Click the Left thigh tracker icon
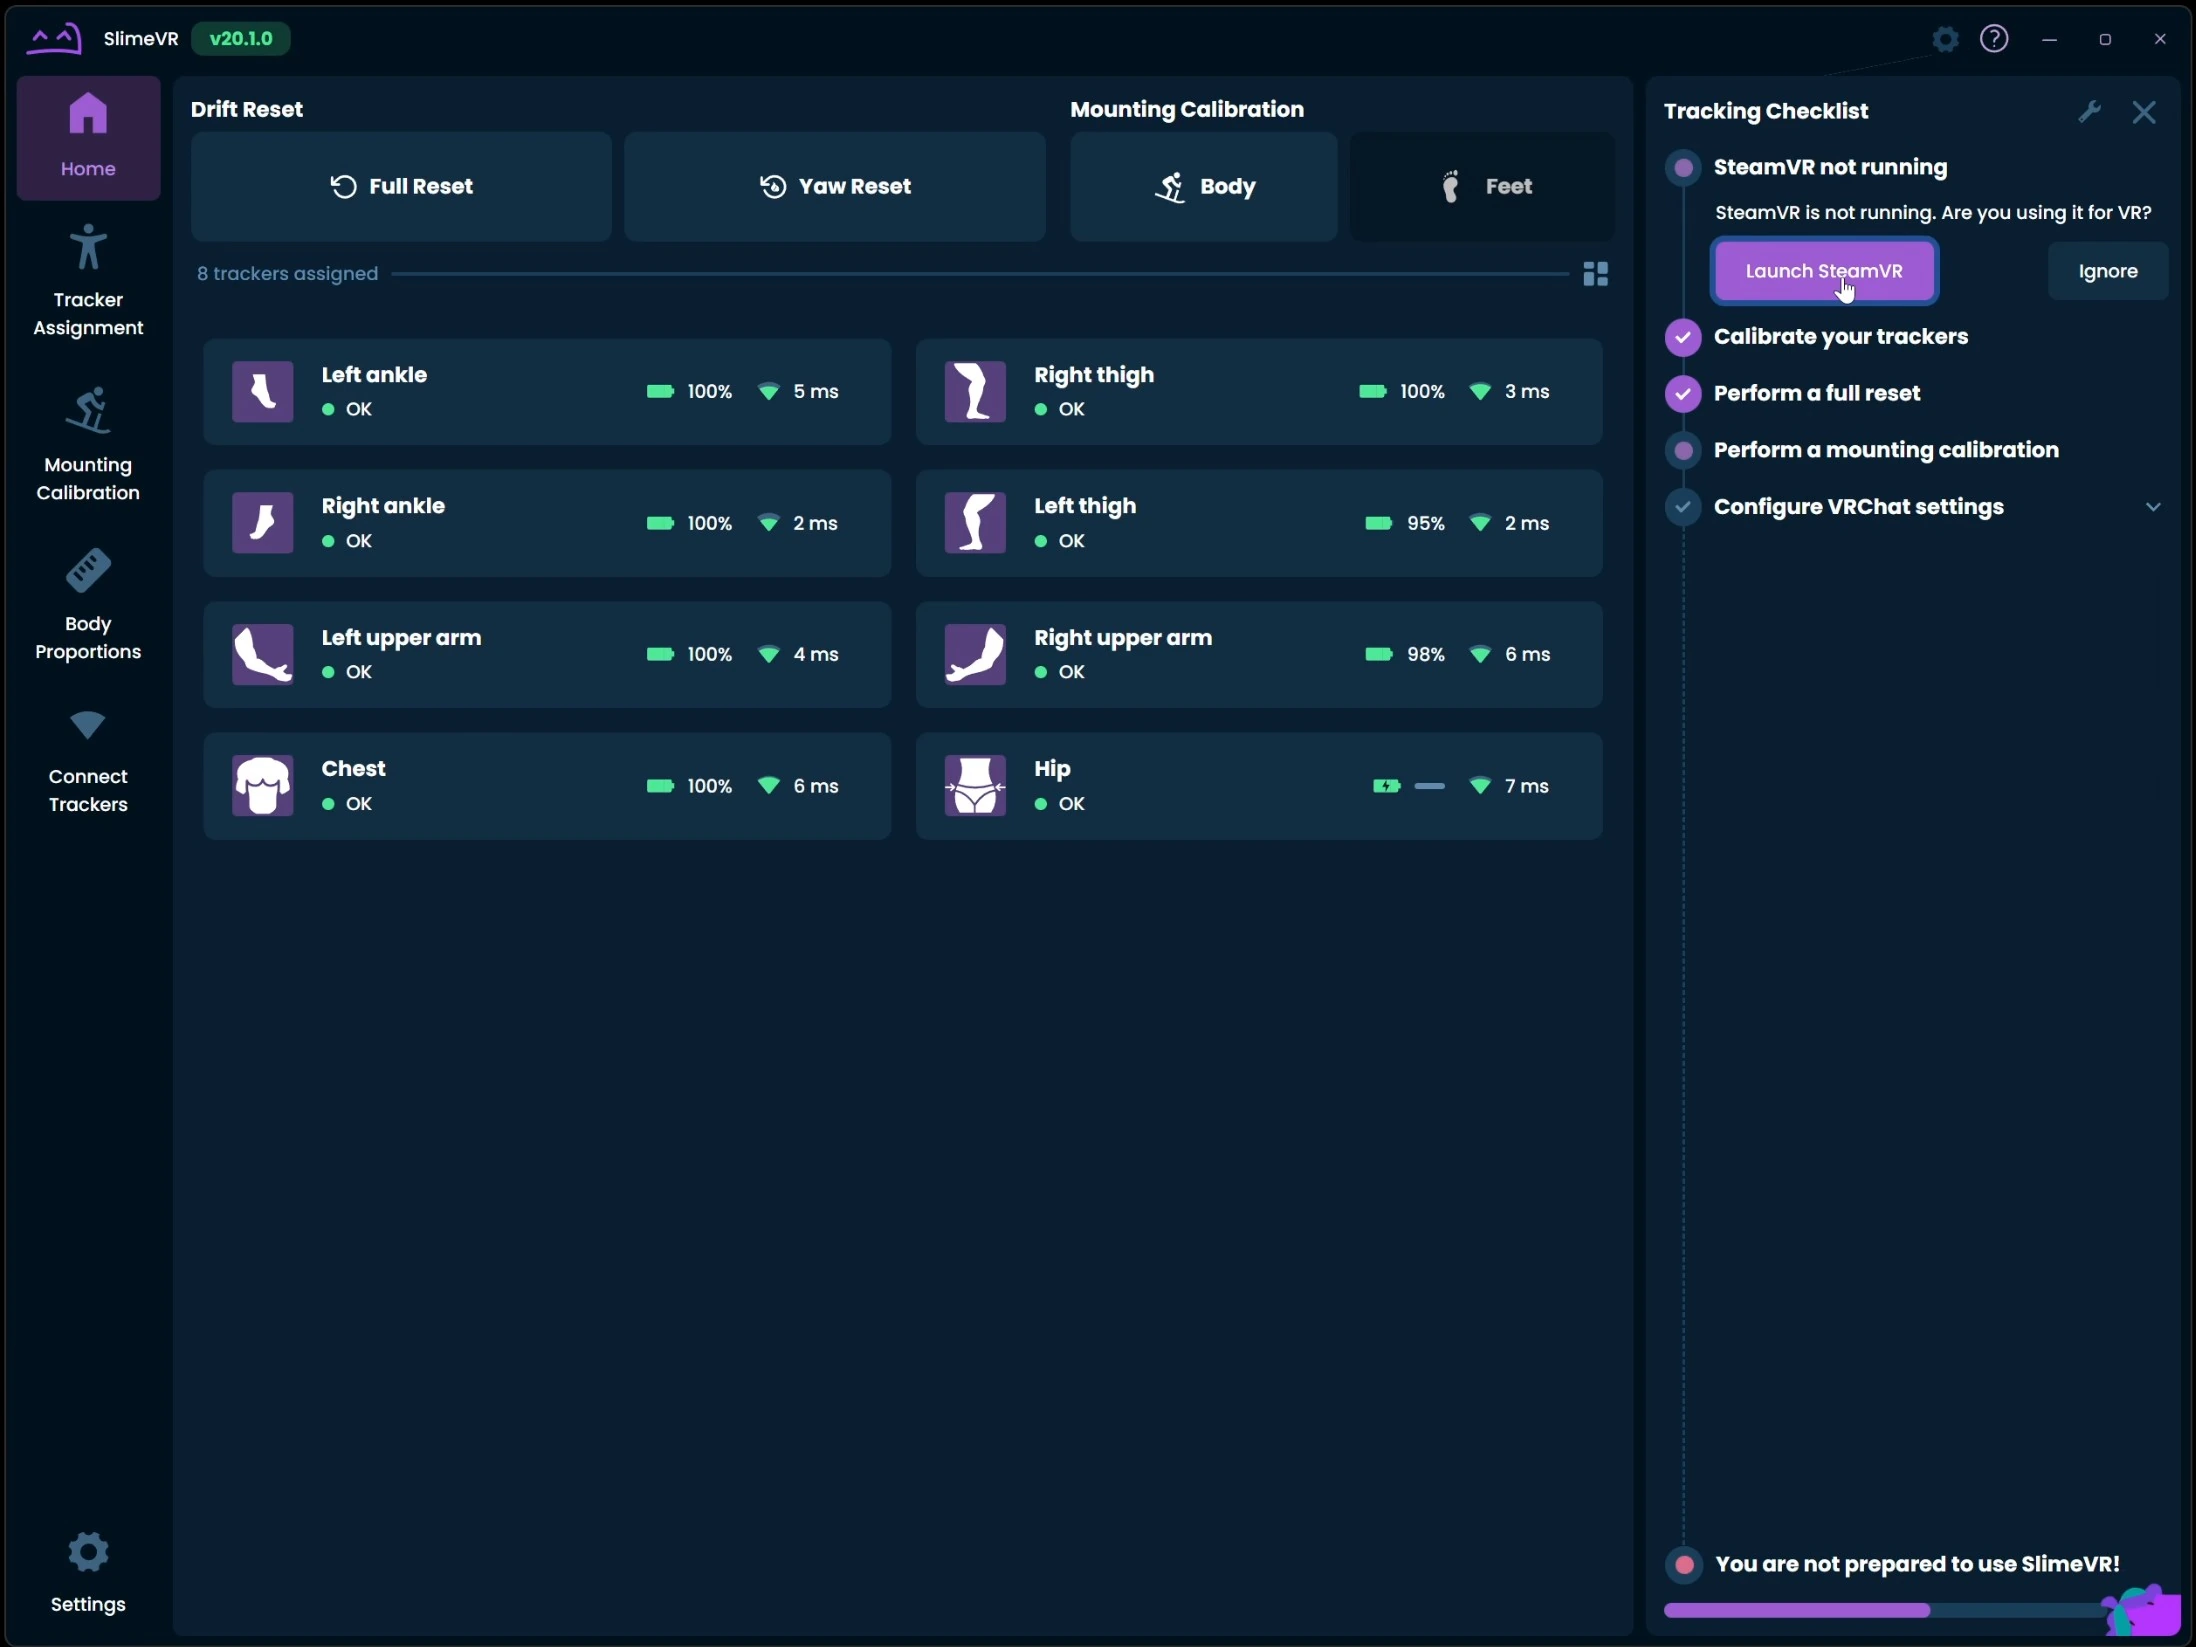2196x1647 pixels. (975, 523)
